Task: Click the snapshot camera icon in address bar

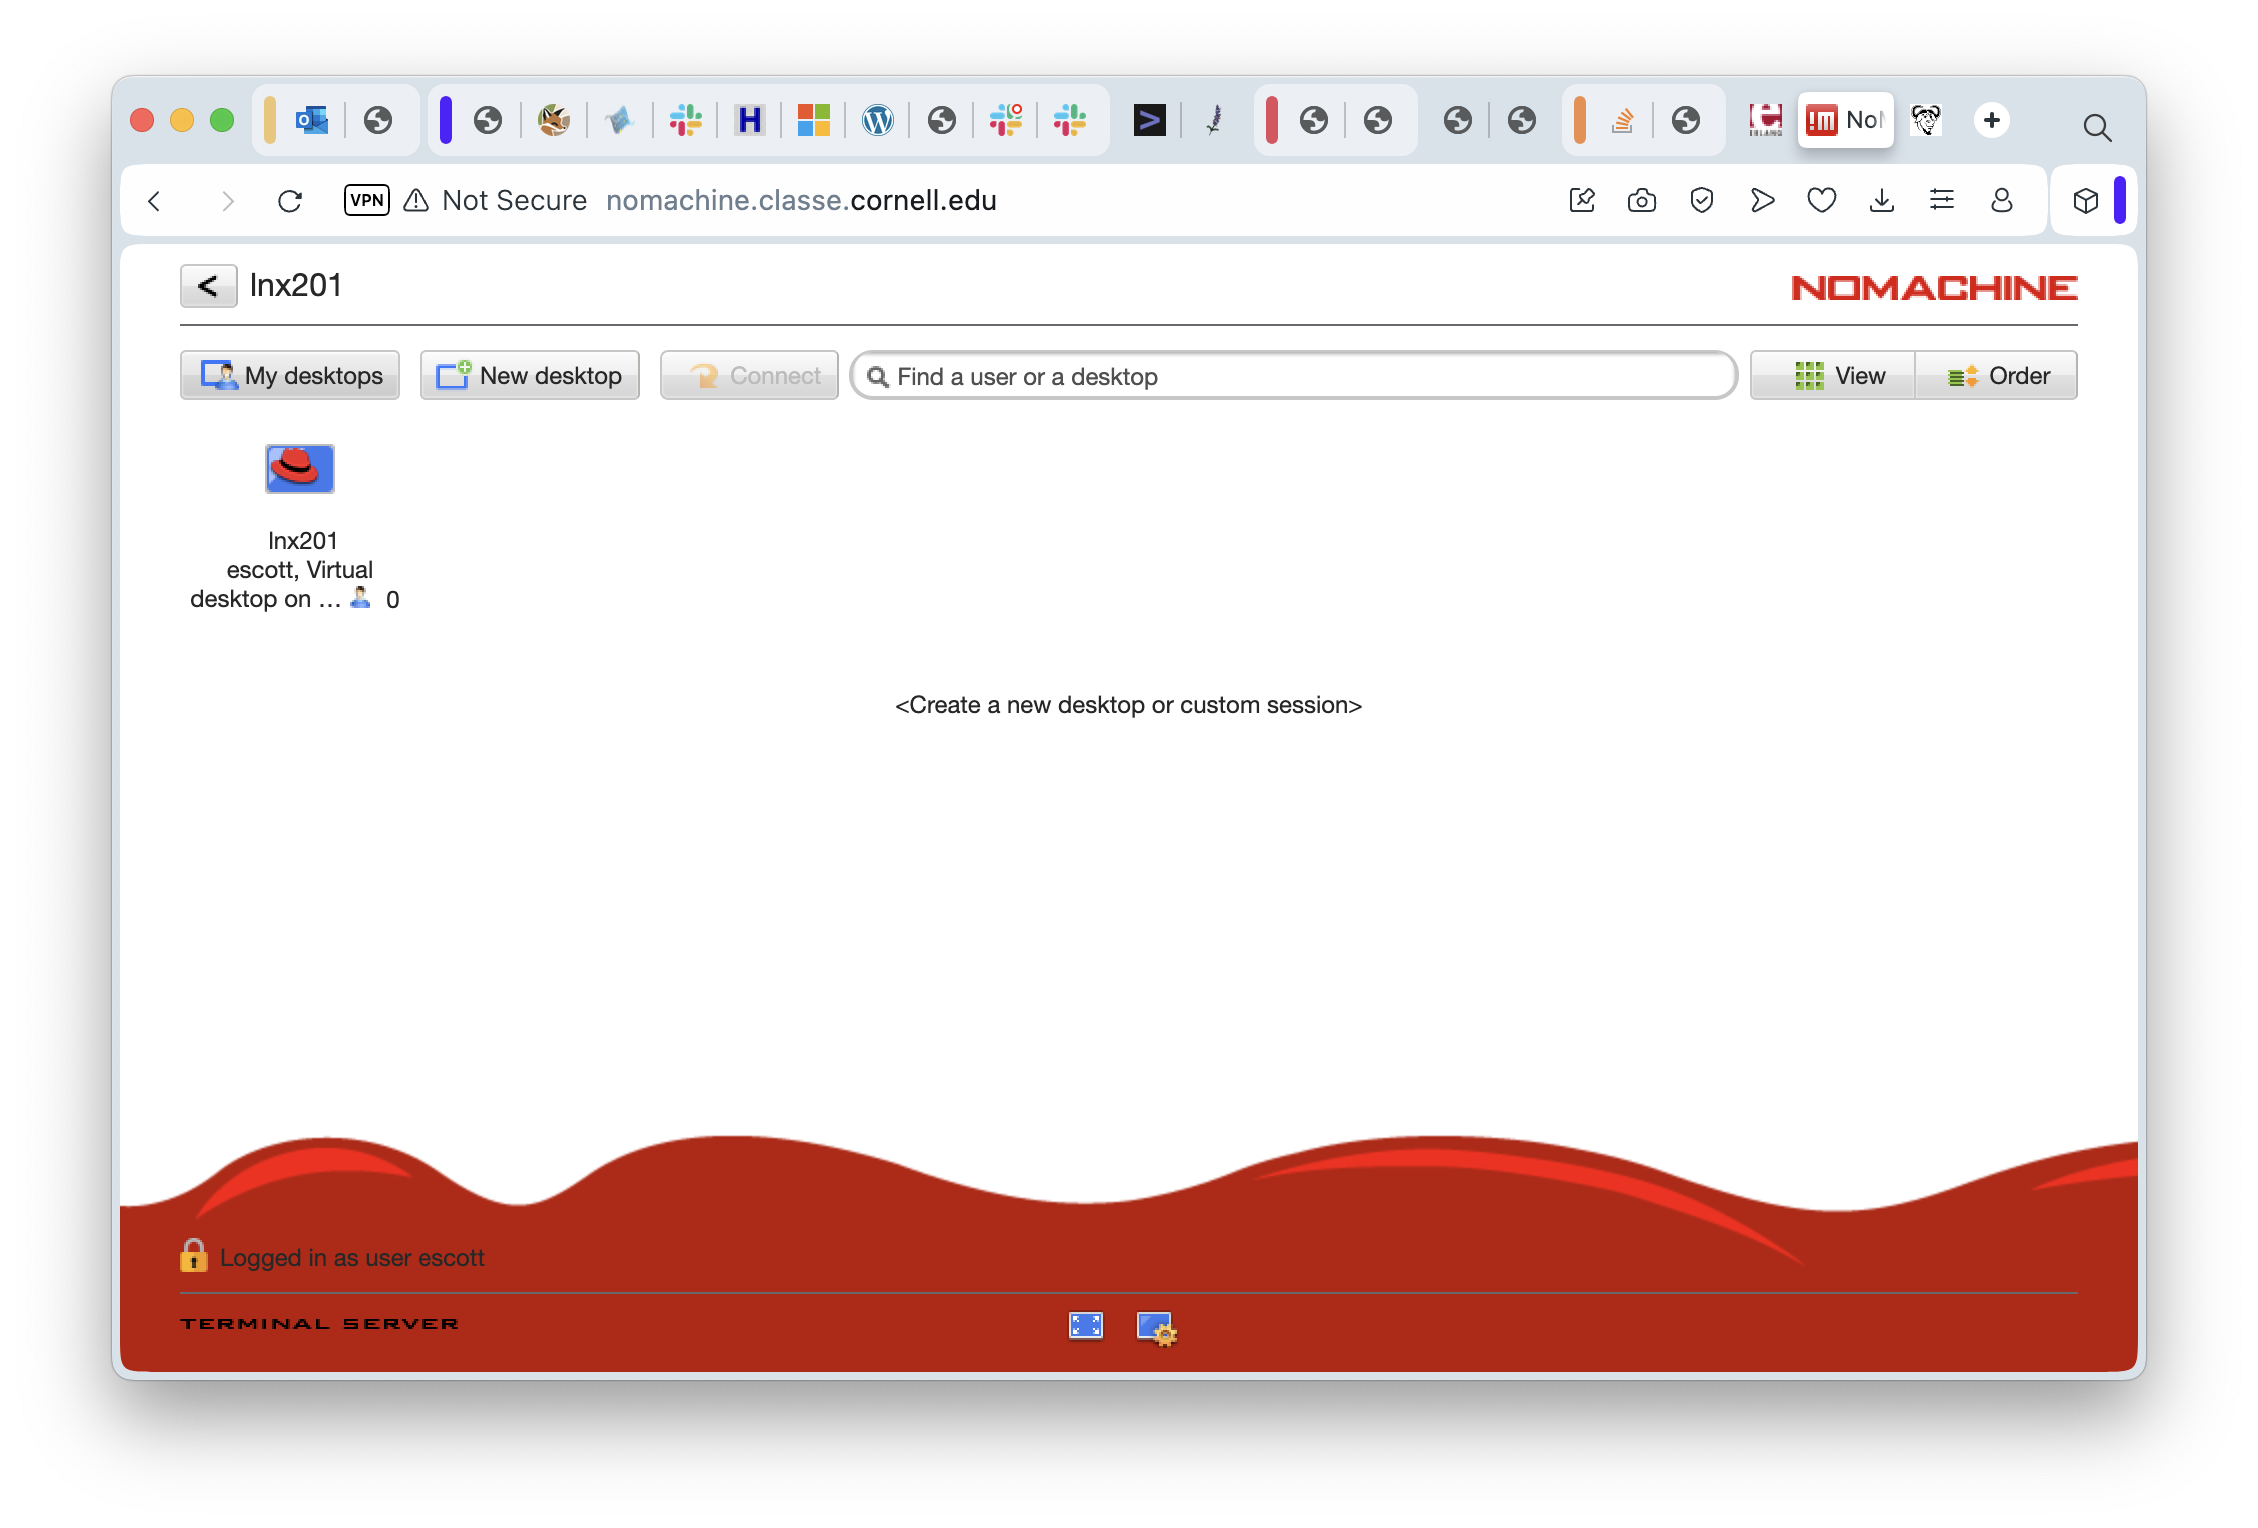Action: pos(1641,201)
